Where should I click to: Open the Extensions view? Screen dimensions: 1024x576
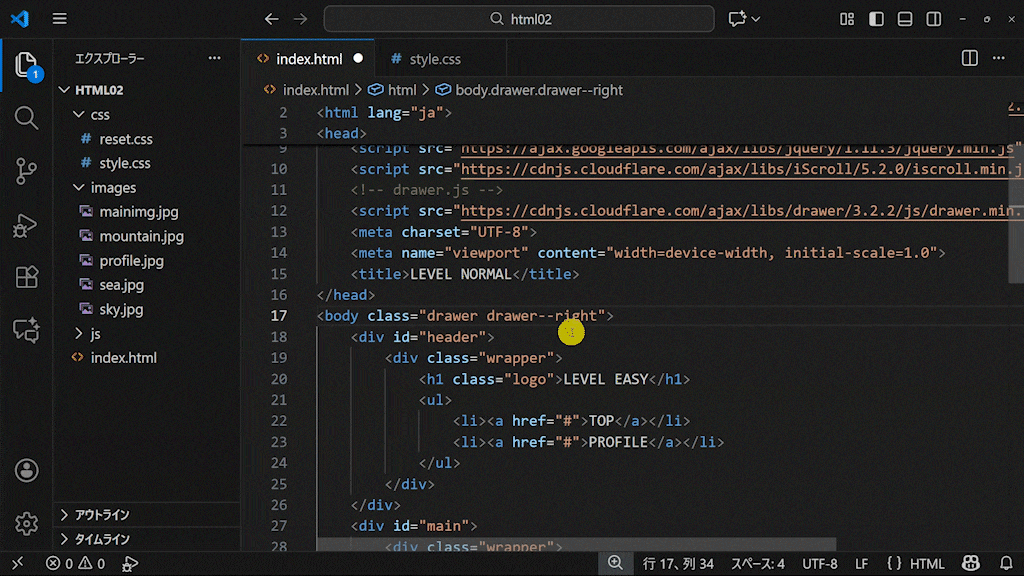(x=26, y=277)
